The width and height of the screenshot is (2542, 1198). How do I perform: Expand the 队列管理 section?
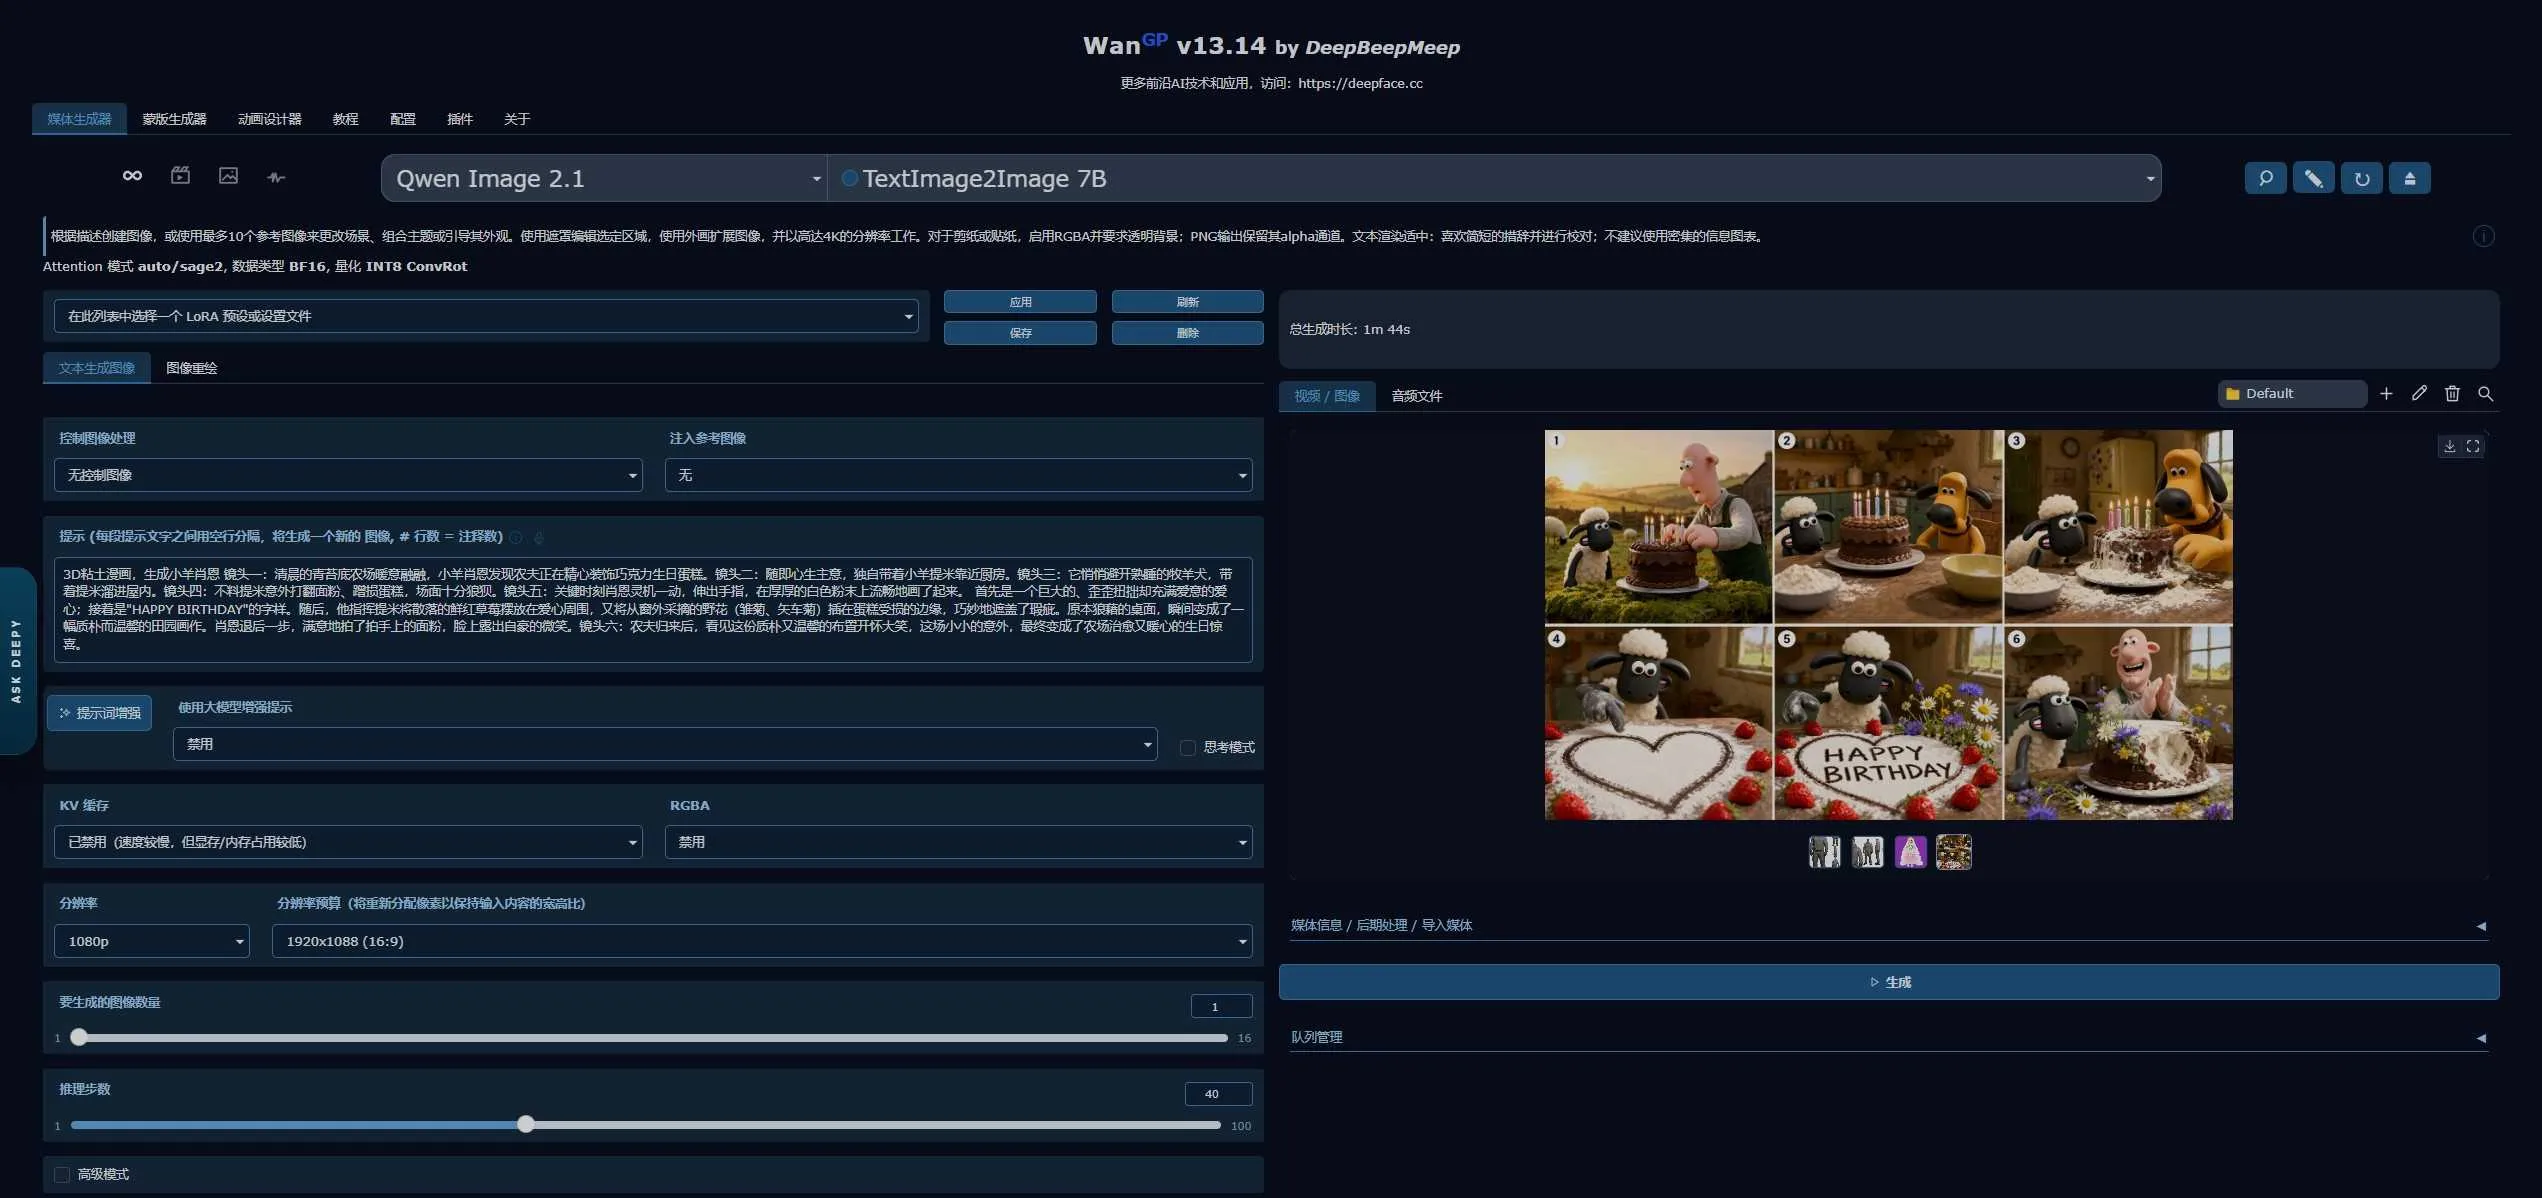point(1889,1037)
